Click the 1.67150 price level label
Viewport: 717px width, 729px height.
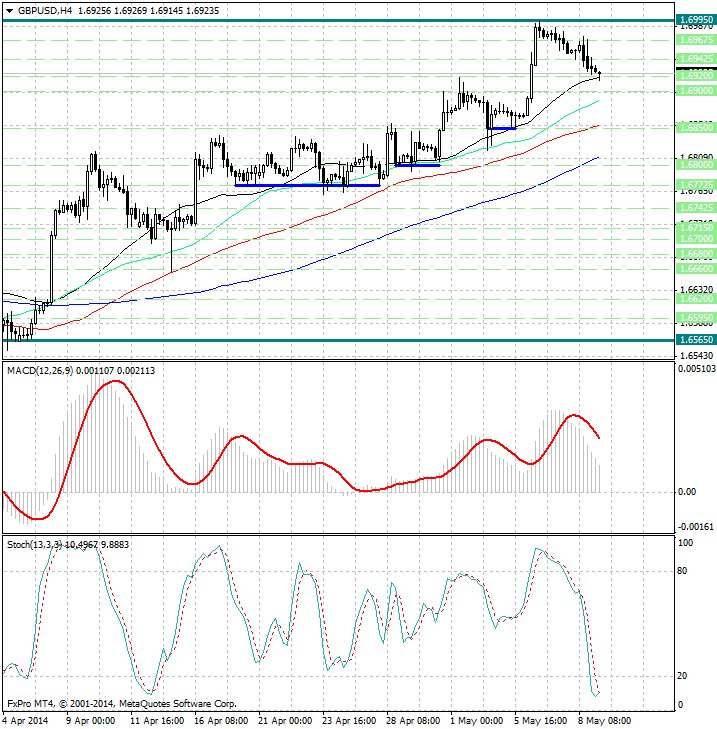tap(696, 228)
